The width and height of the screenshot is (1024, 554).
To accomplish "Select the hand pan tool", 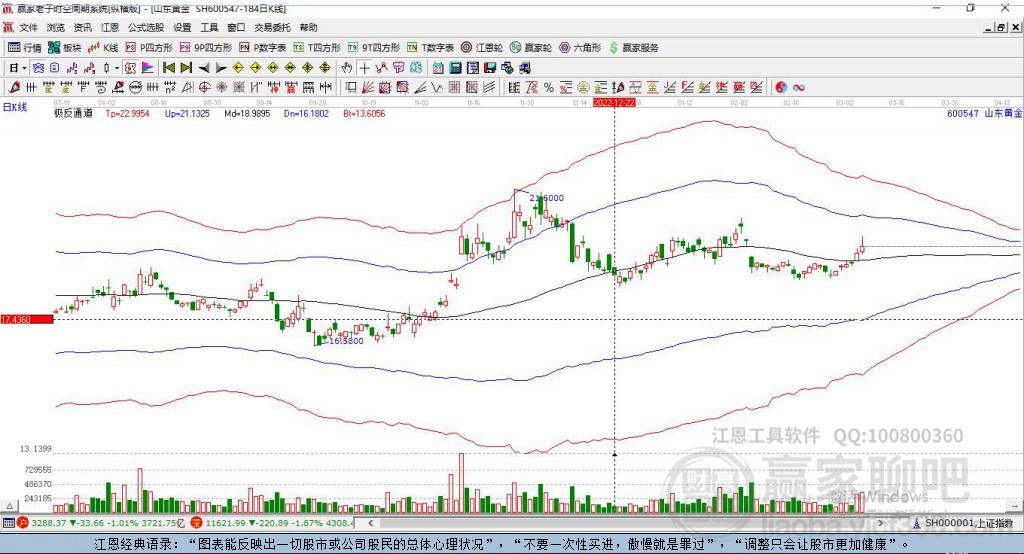I will click(x=347, y=68).
